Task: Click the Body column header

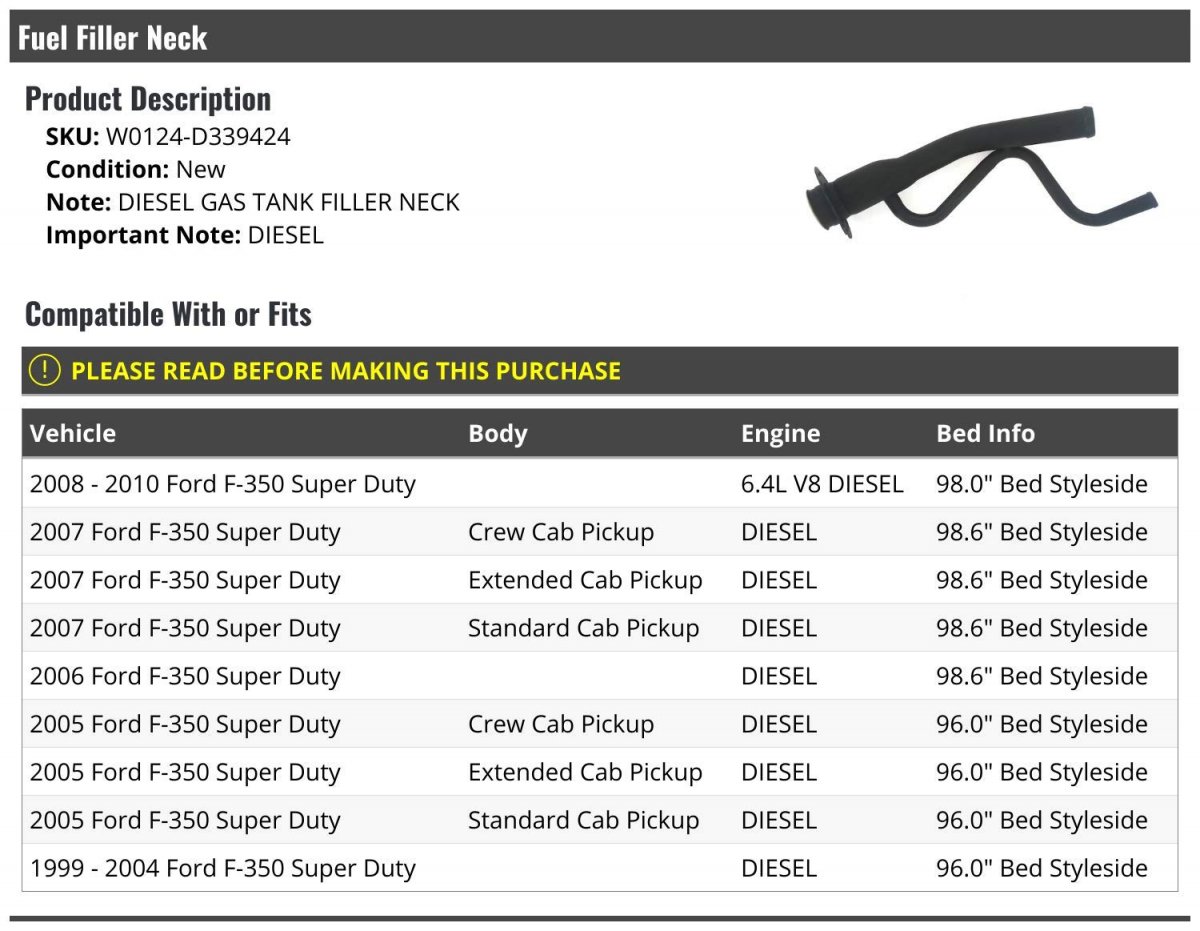Action: [498, 434]
